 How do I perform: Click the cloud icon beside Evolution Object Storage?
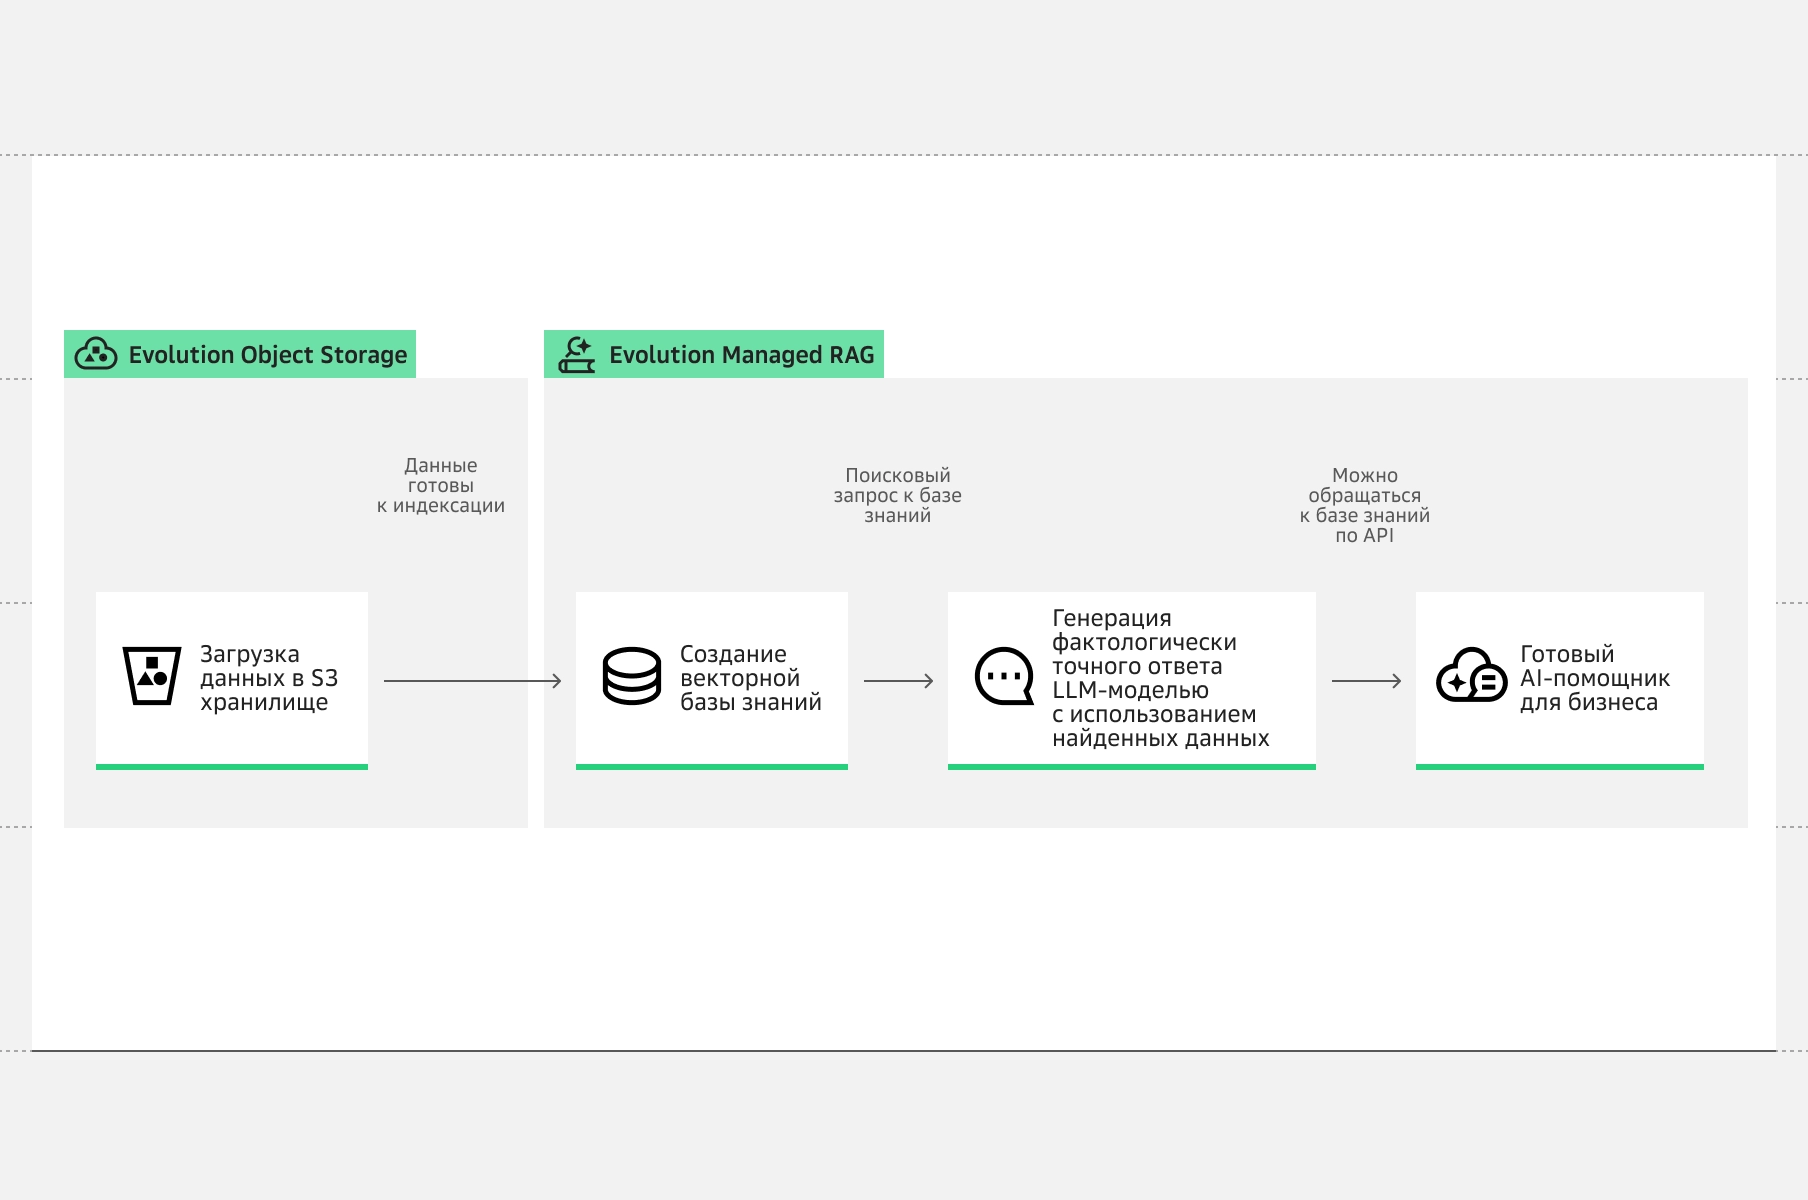click(96, 354)
